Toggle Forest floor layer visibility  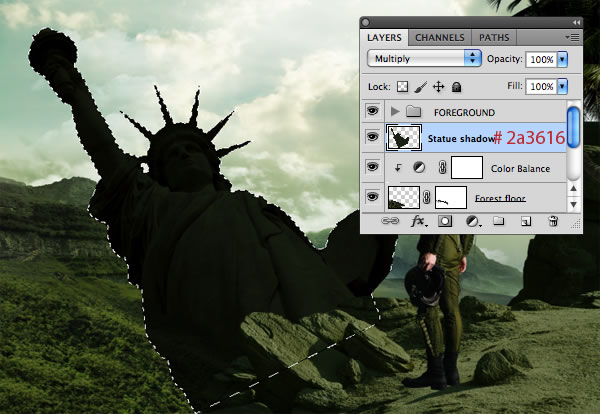coord(372,197)
